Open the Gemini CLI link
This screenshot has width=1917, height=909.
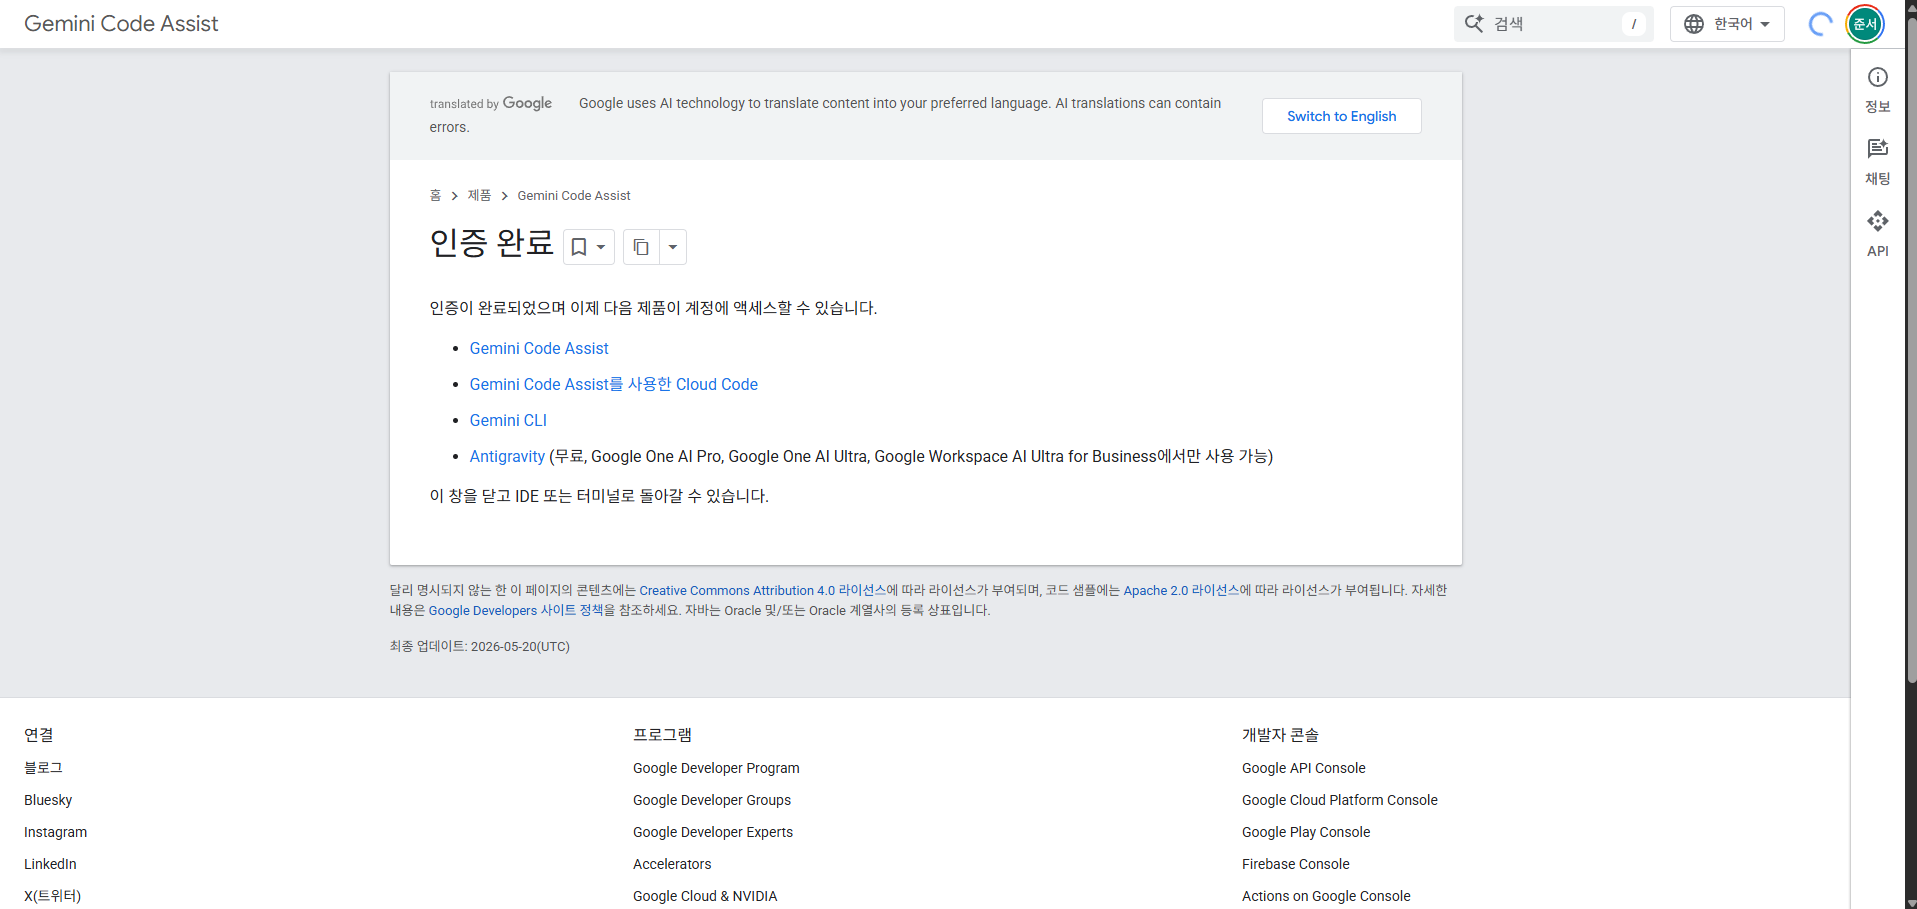tap(508, 421)
